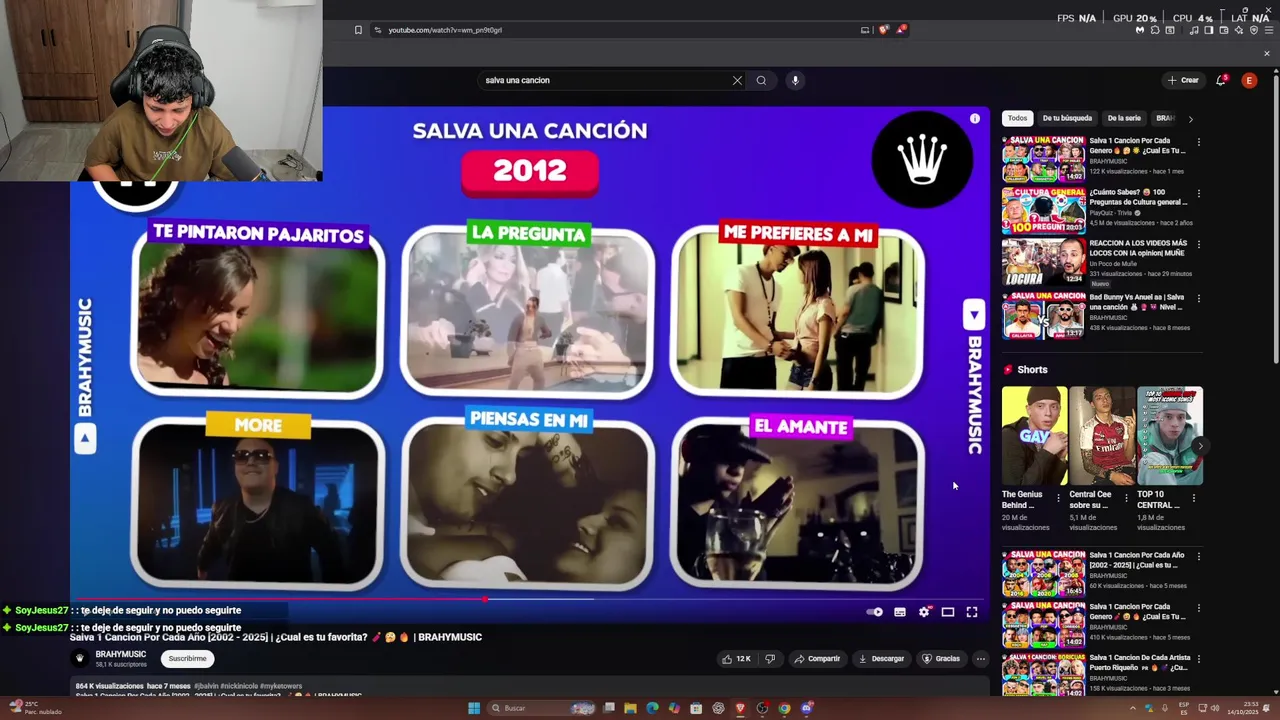Screen dimensions: 1280x720
Task: Open 'Central Cee sobre su' short
Action: coord(1102,436)
